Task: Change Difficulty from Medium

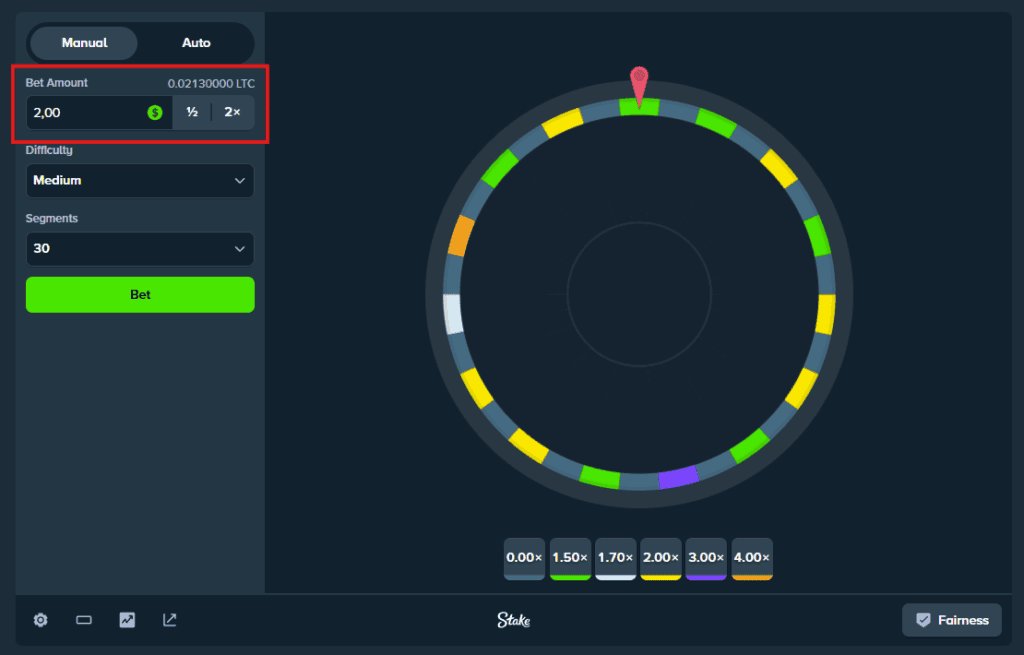Action: coord(139,180)
